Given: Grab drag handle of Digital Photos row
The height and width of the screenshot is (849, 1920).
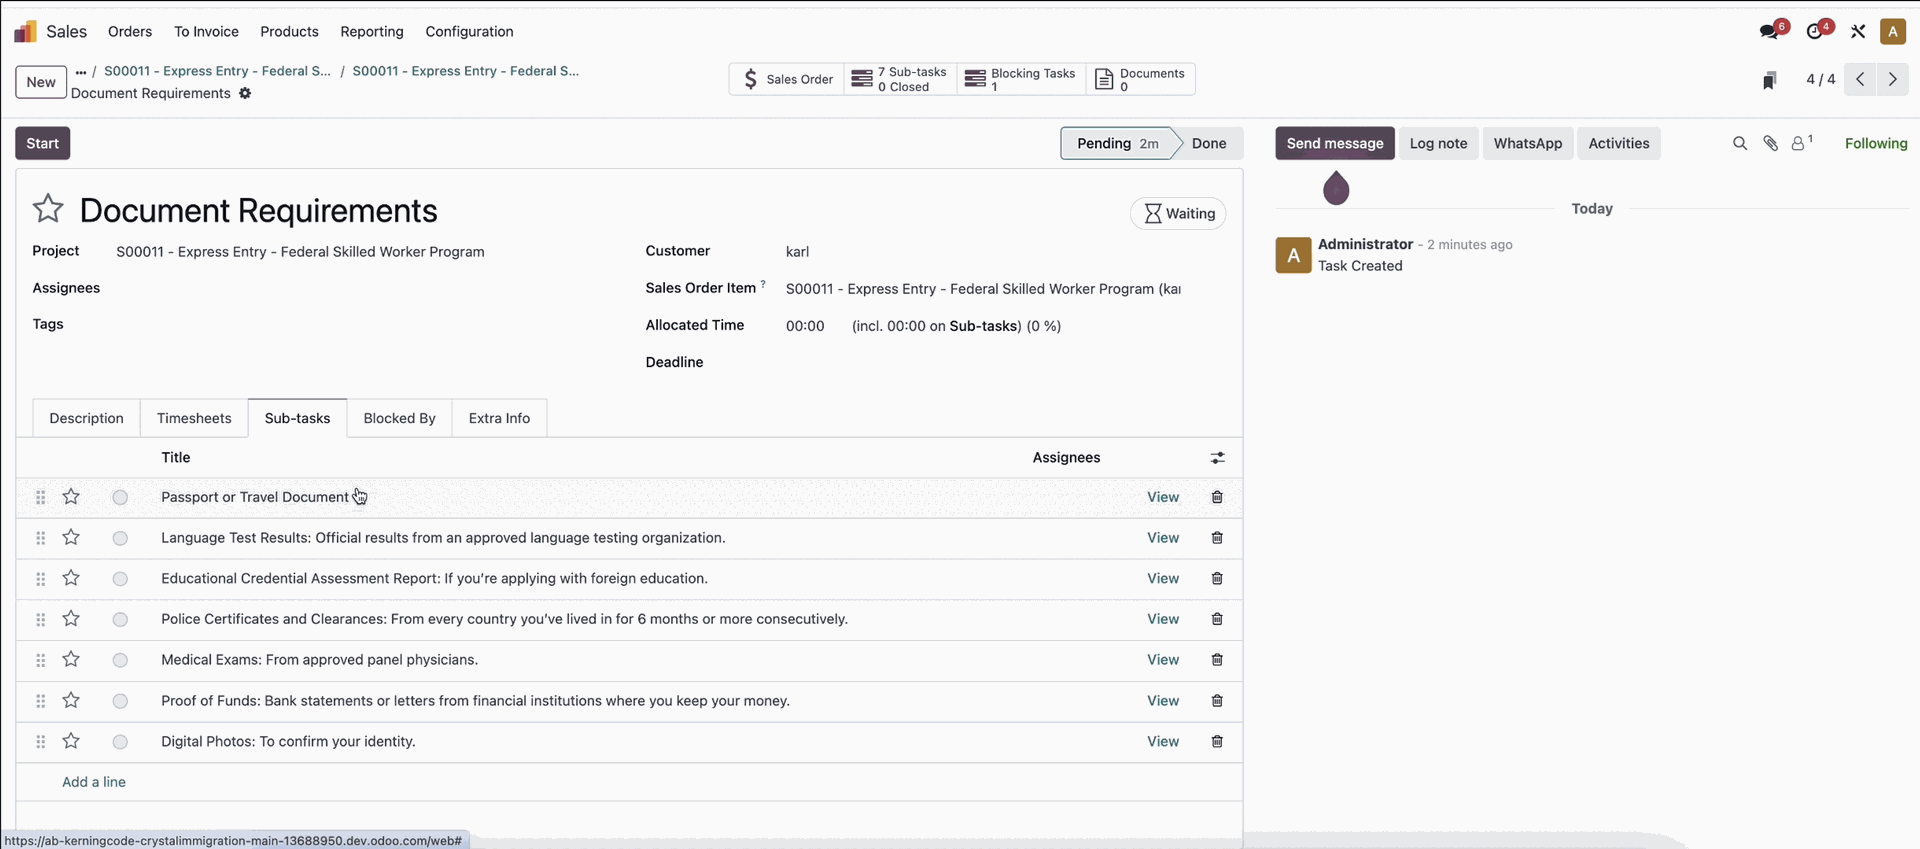Looking at the screenshot, I should [41, 742].
